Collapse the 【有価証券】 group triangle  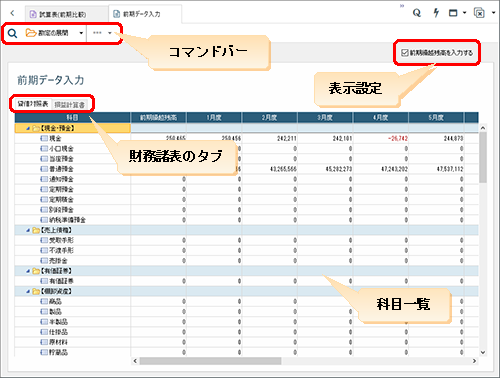(x=28, y=271)
